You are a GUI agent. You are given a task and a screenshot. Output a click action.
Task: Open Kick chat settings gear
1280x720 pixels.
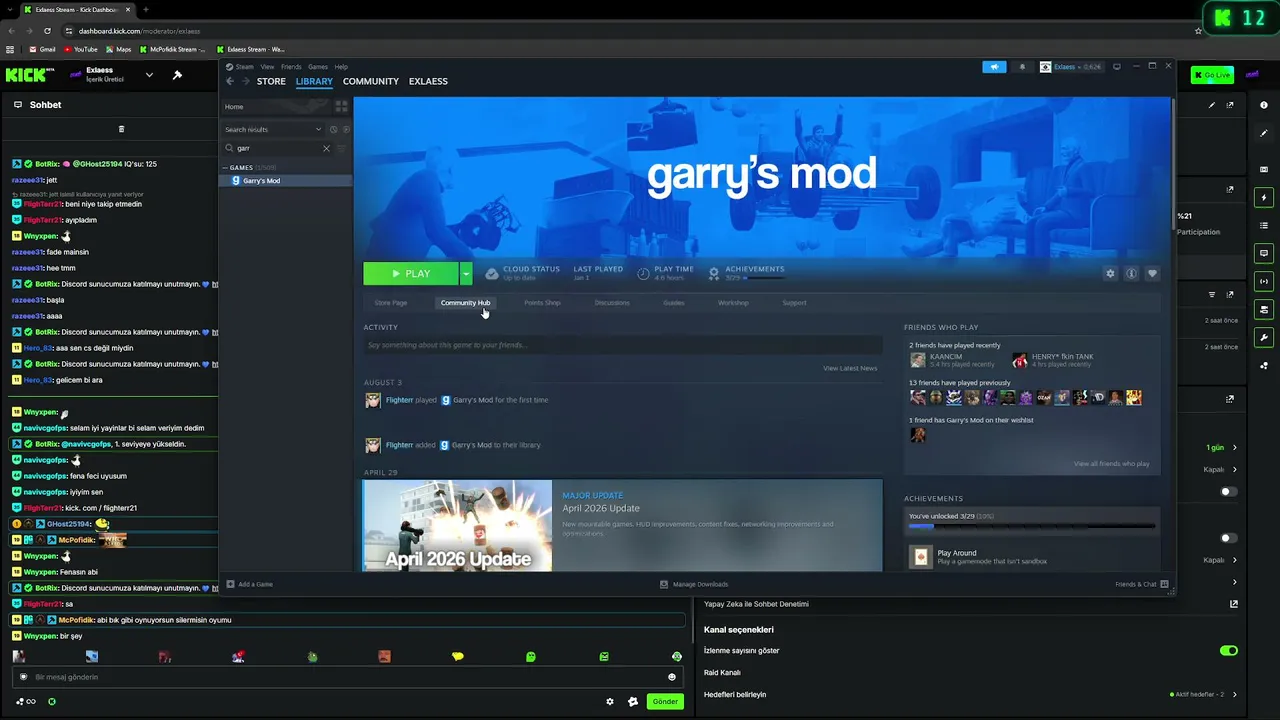coord(610,701)
